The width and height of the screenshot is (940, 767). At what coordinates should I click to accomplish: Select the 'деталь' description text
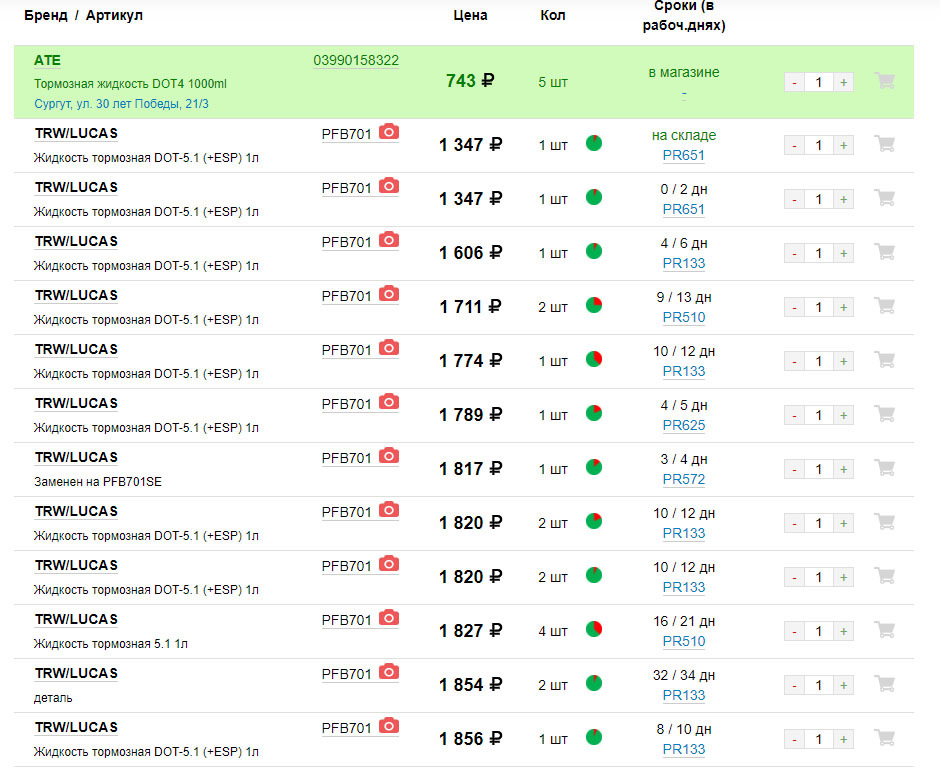click(x=53, y=698)
